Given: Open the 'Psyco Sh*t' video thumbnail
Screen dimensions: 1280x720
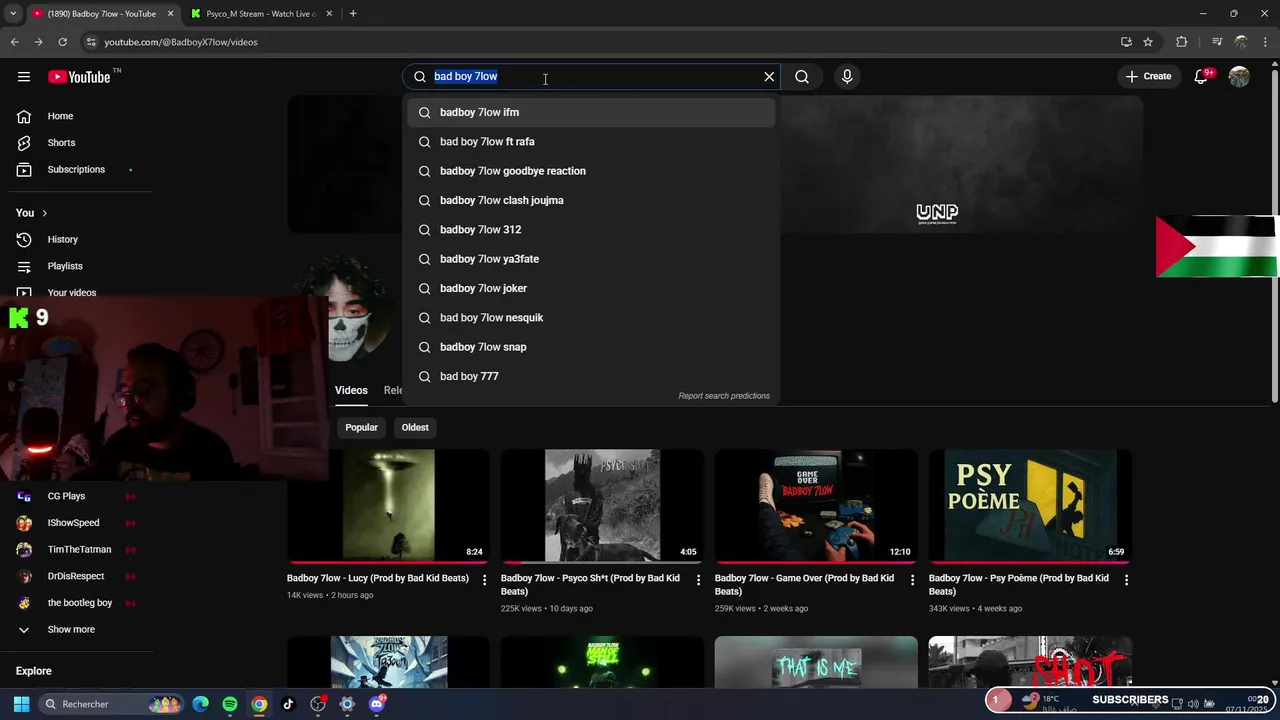Looking at the screenshot, I should (602, 505).
